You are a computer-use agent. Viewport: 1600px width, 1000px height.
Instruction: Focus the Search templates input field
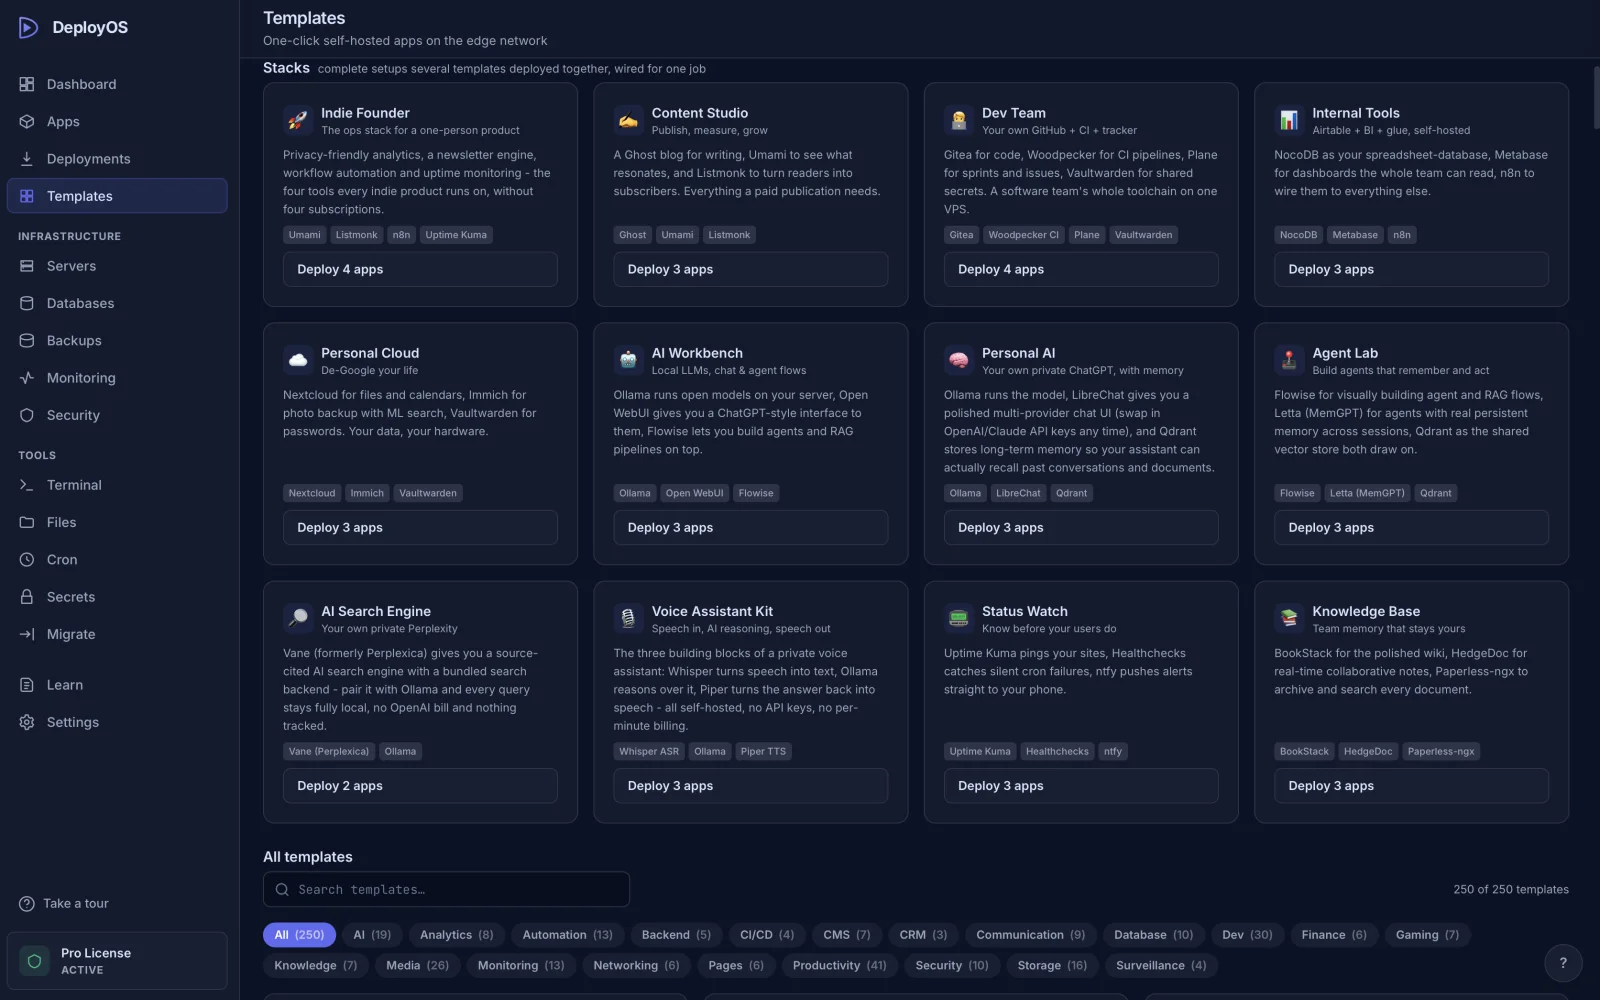[446, 889]
